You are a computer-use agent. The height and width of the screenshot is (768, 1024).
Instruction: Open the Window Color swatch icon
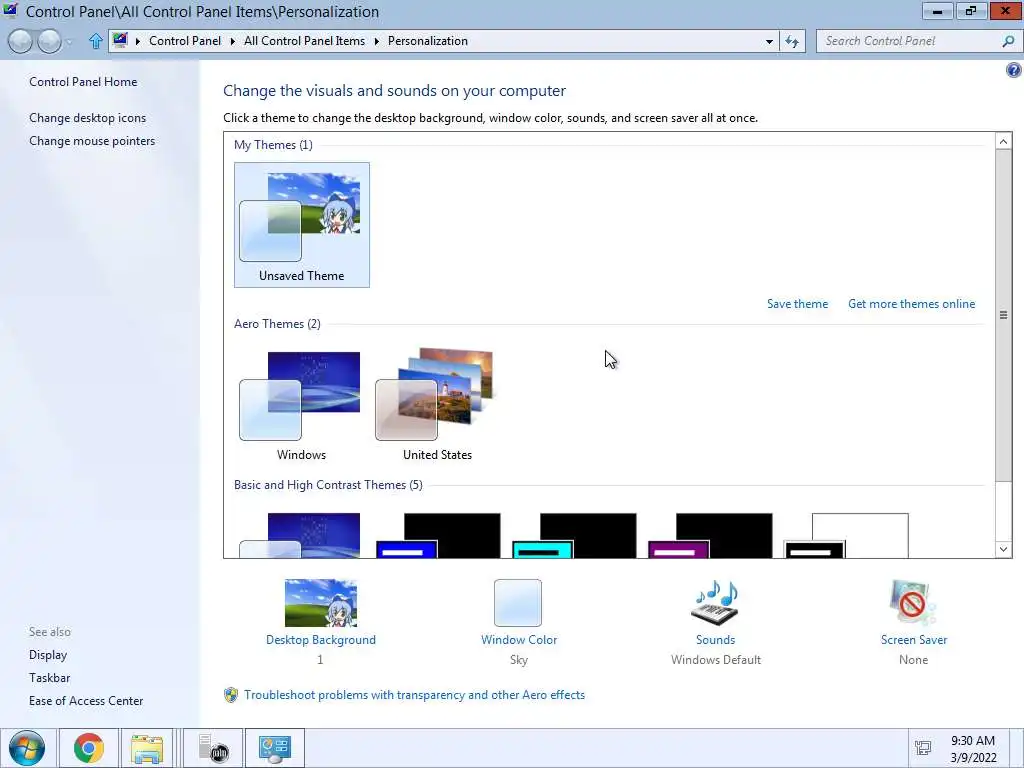click(x=518, y=603)
